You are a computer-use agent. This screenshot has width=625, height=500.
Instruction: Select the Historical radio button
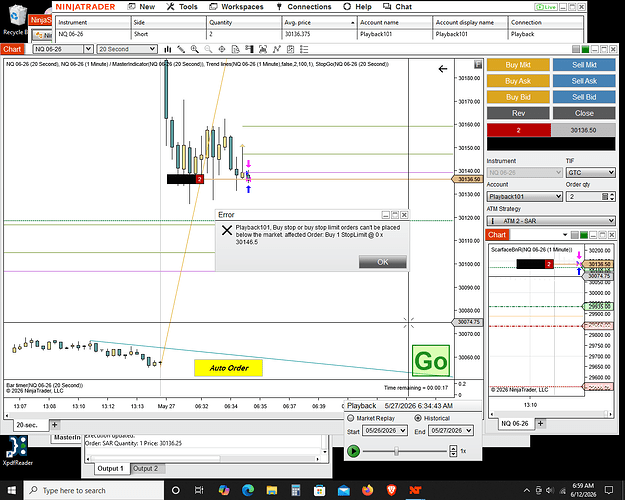[x=418, y=418]
